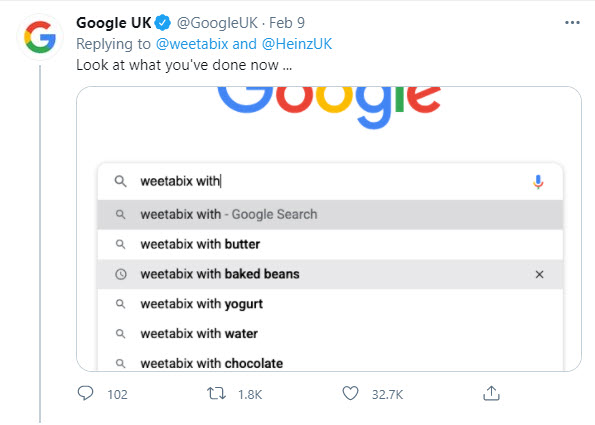This screenshot has width=595, height=425.
Task: Retweet the Google UK tweet
Action: tap(217, 394)
